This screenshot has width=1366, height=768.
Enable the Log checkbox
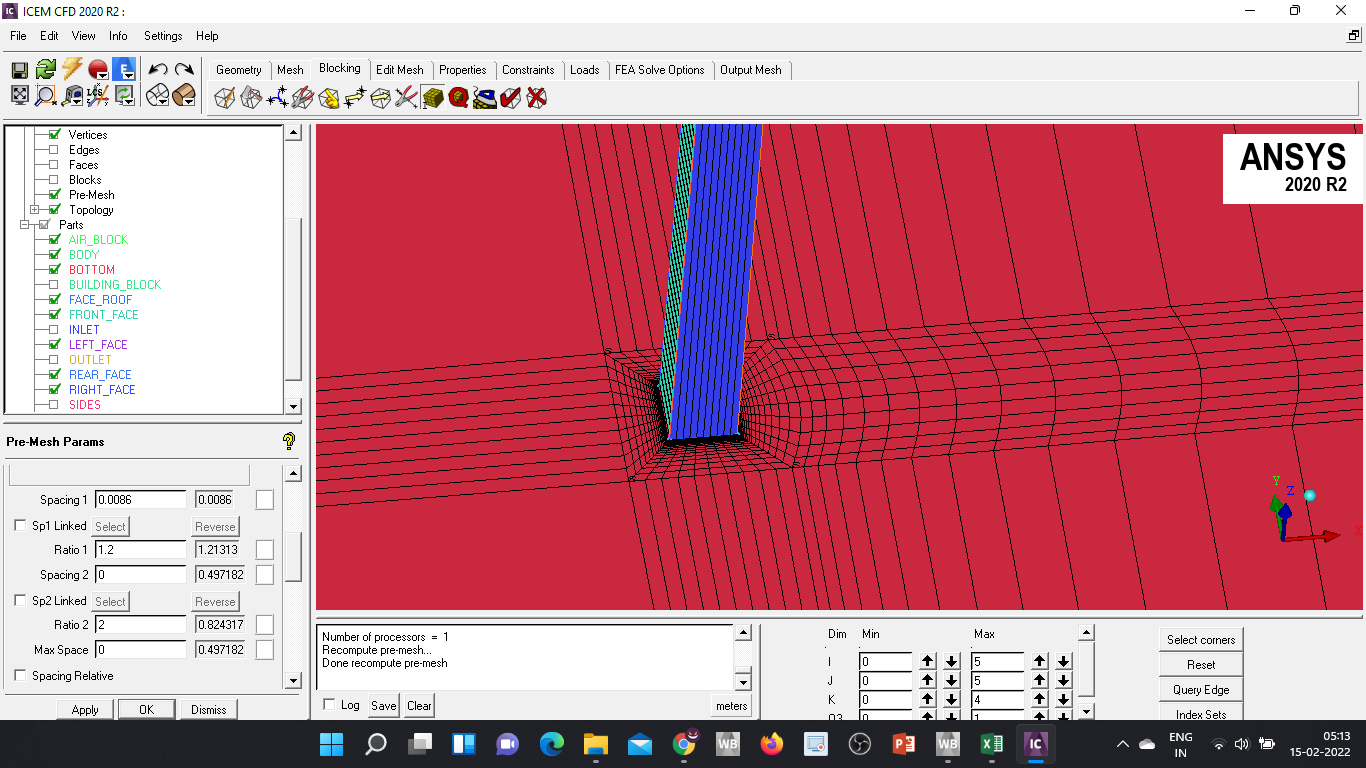pos(330,705)
